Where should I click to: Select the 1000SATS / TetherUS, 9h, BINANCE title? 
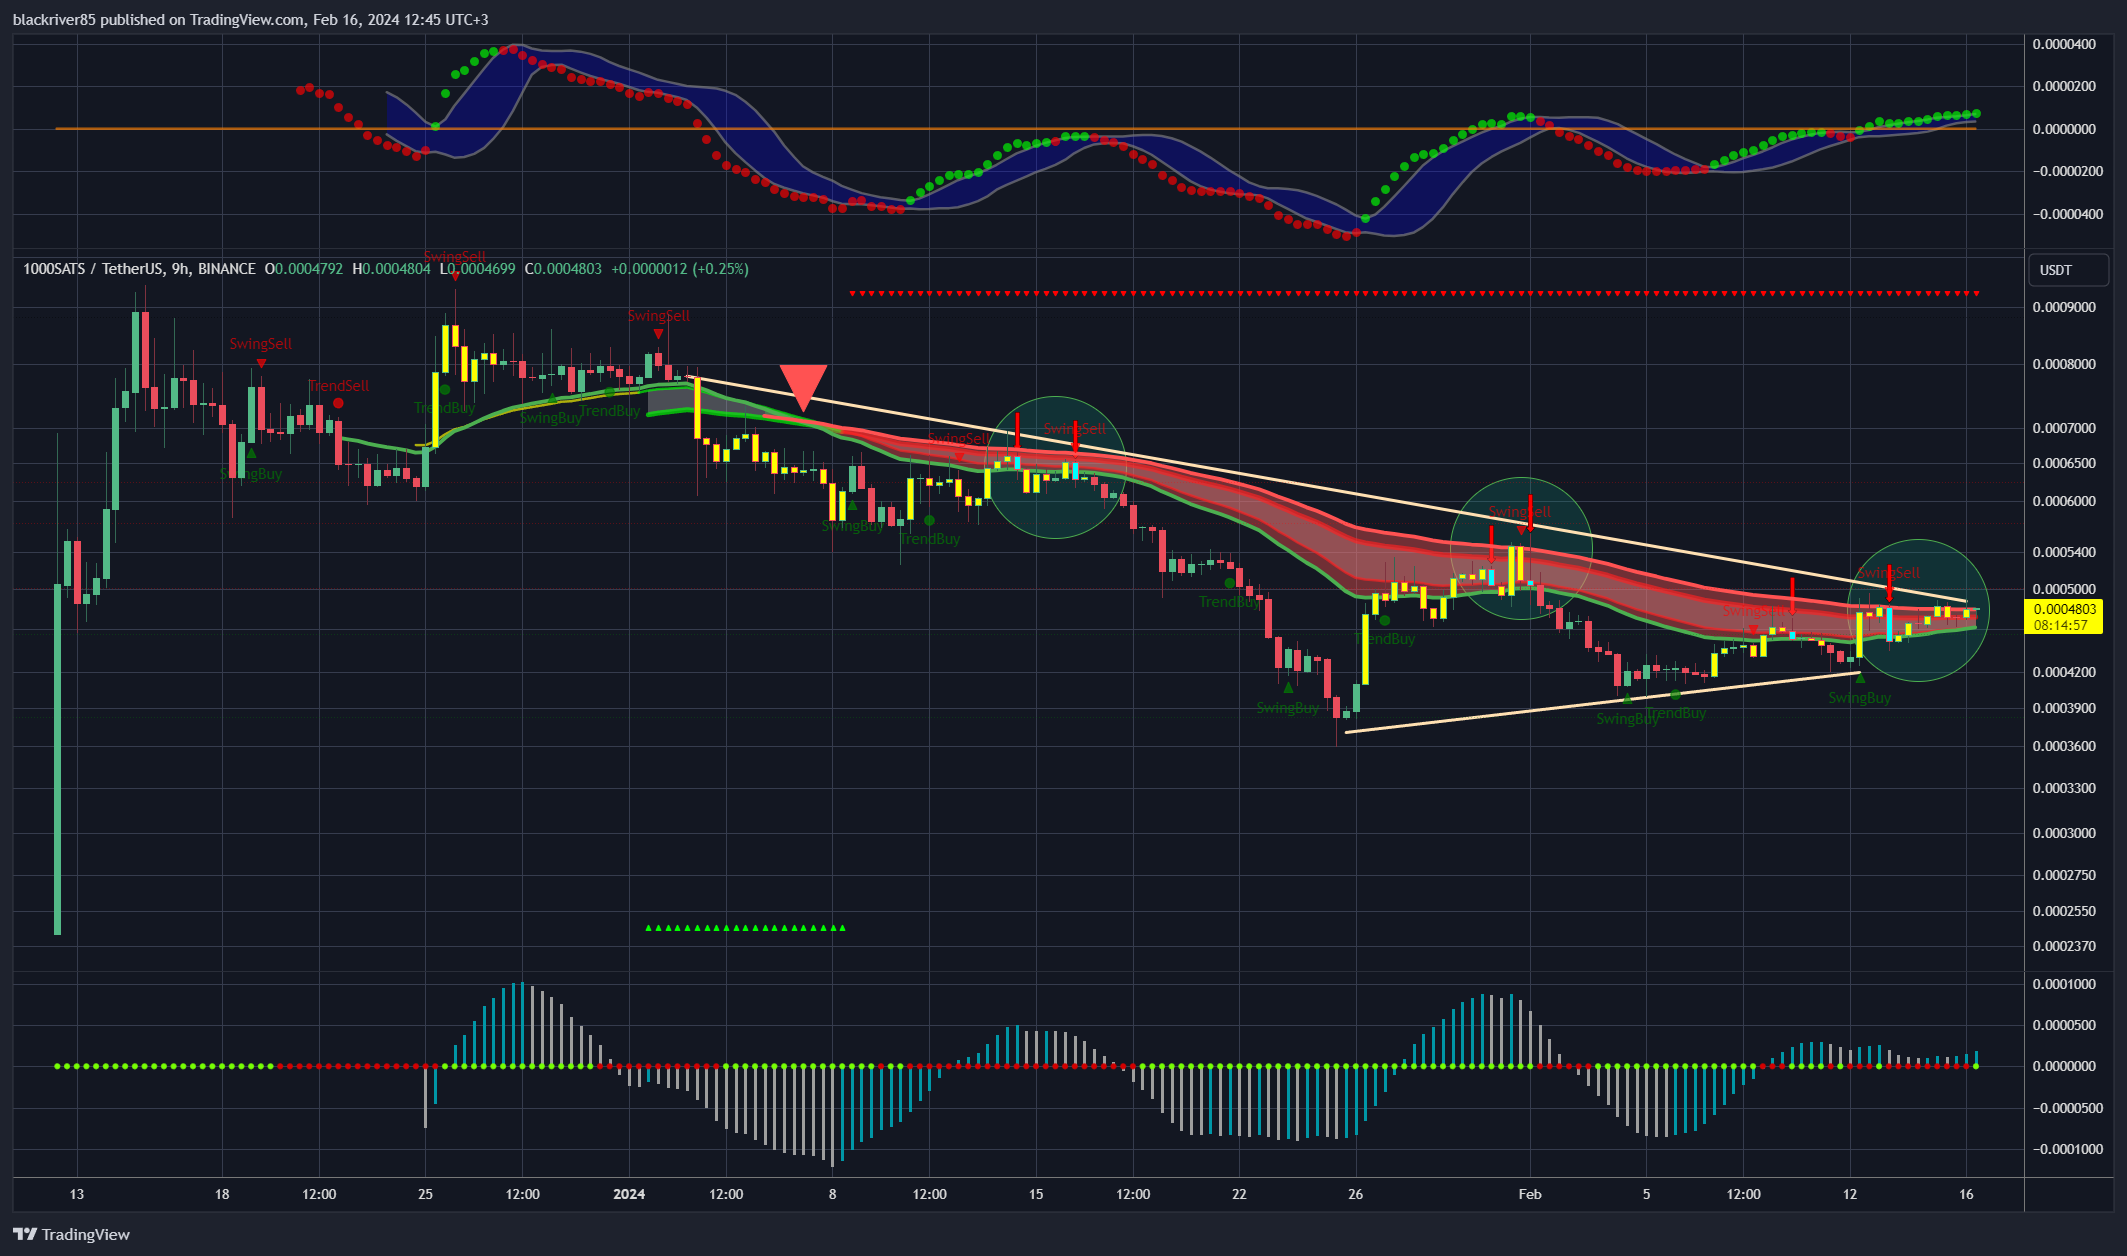tap(139, 269)
